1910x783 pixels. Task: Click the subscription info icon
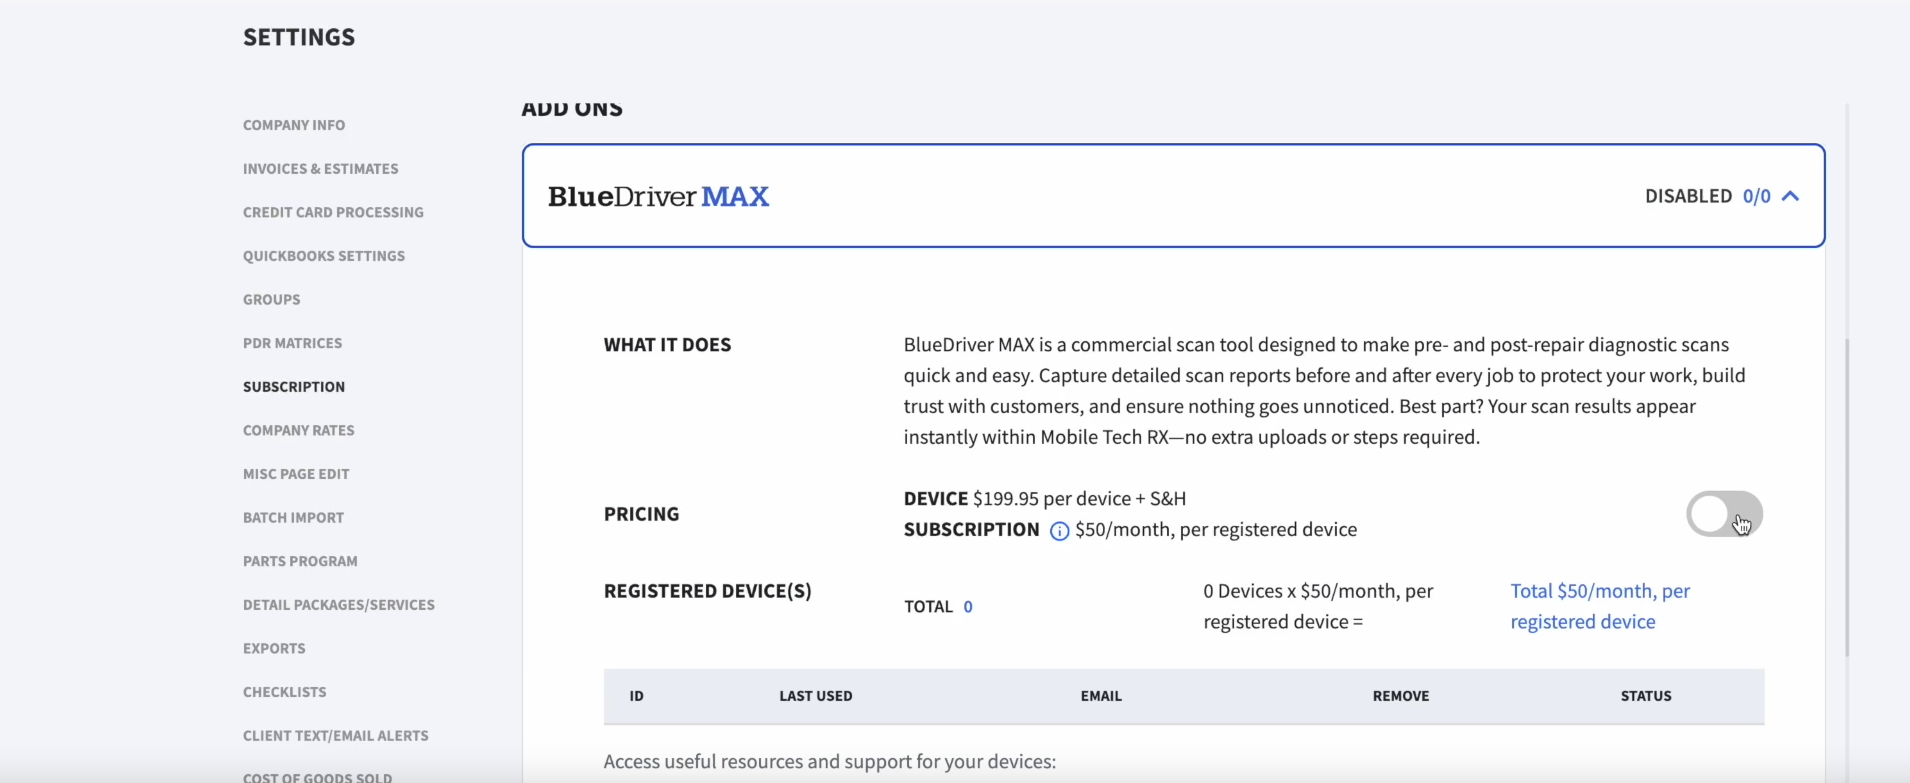click(1059, 531)
